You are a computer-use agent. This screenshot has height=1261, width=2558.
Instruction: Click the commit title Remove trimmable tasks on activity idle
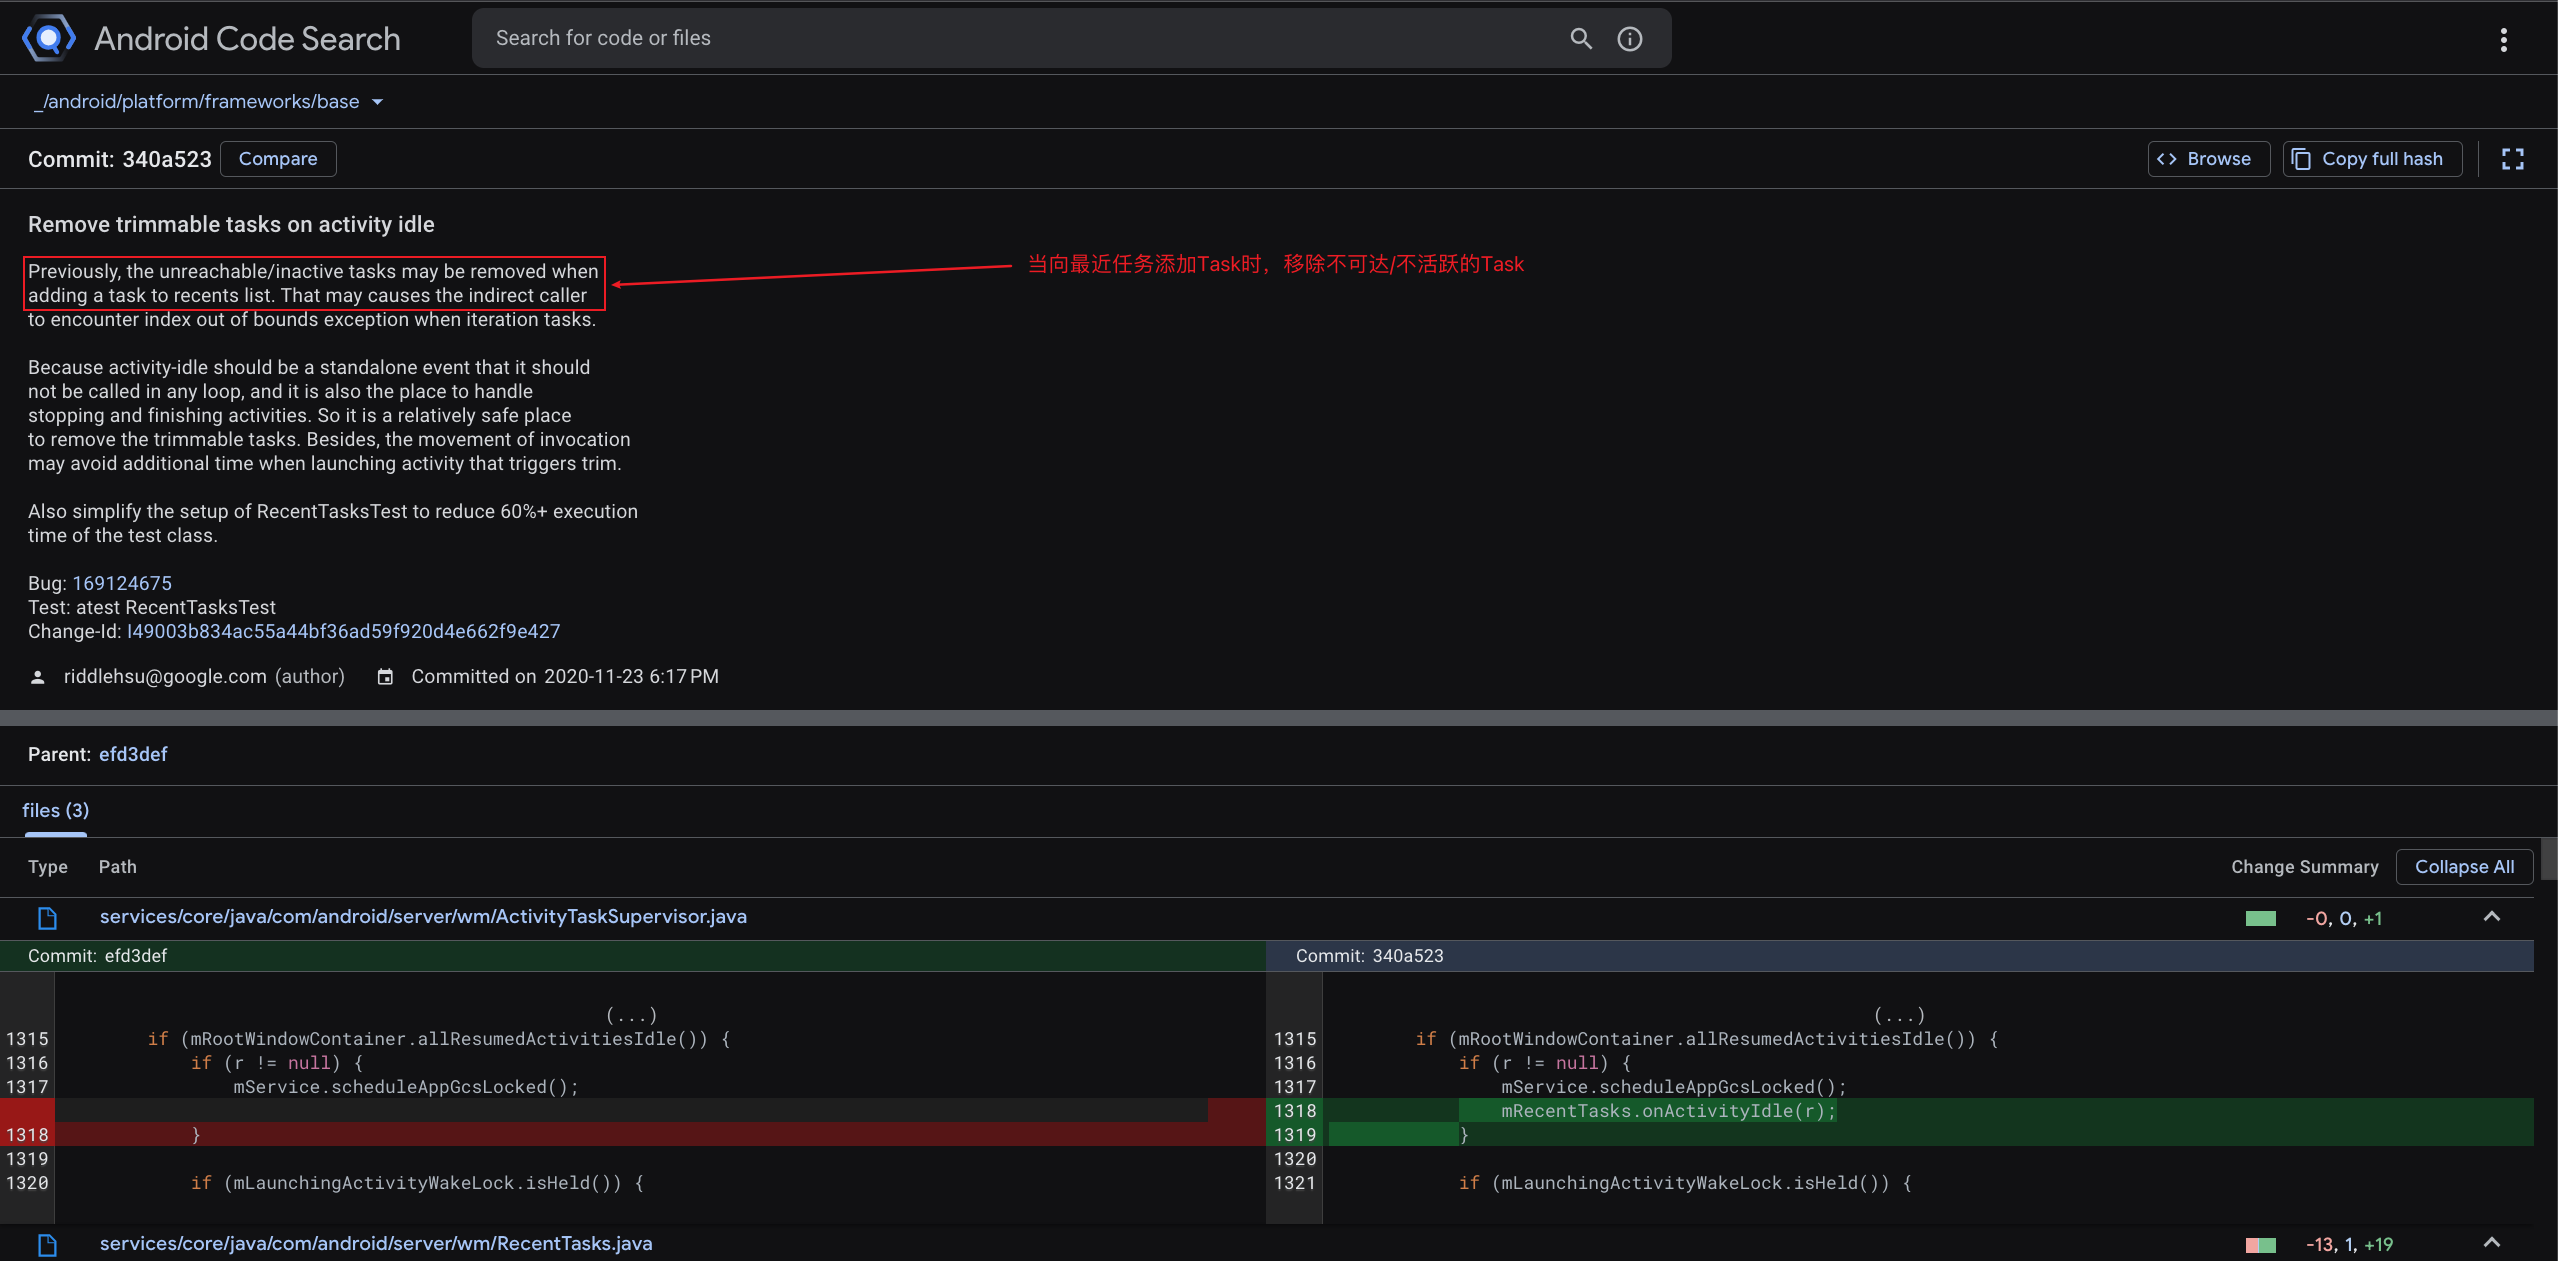(x=231, y=225)
